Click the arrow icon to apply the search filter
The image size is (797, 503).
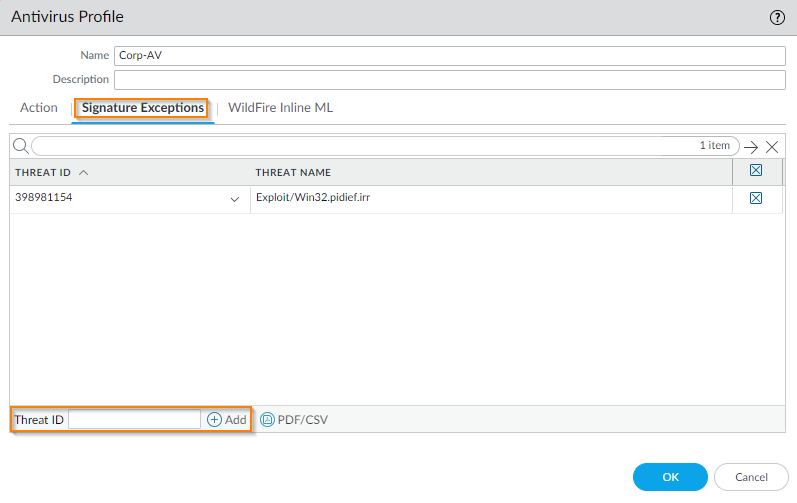click(751, 147)
